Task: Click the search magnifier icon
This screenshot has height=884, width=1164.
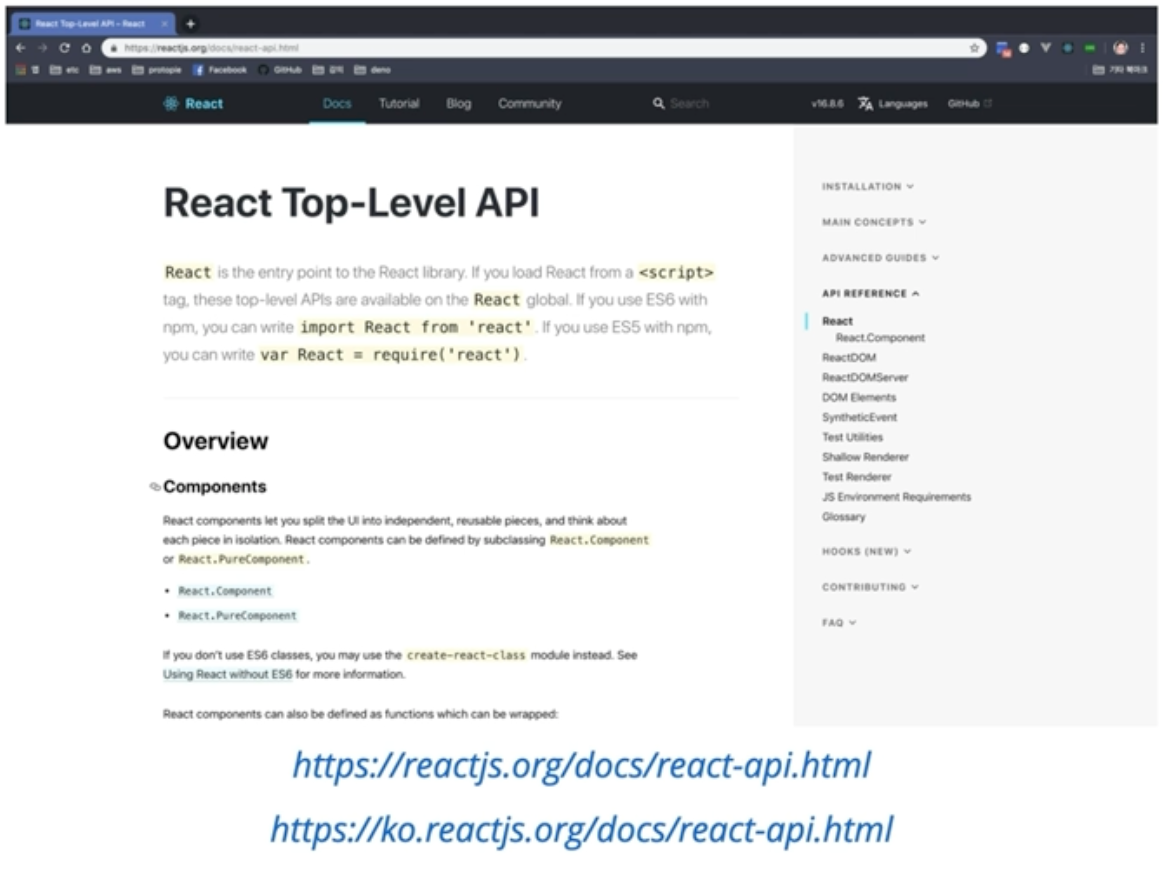Action: coord(658,103)
